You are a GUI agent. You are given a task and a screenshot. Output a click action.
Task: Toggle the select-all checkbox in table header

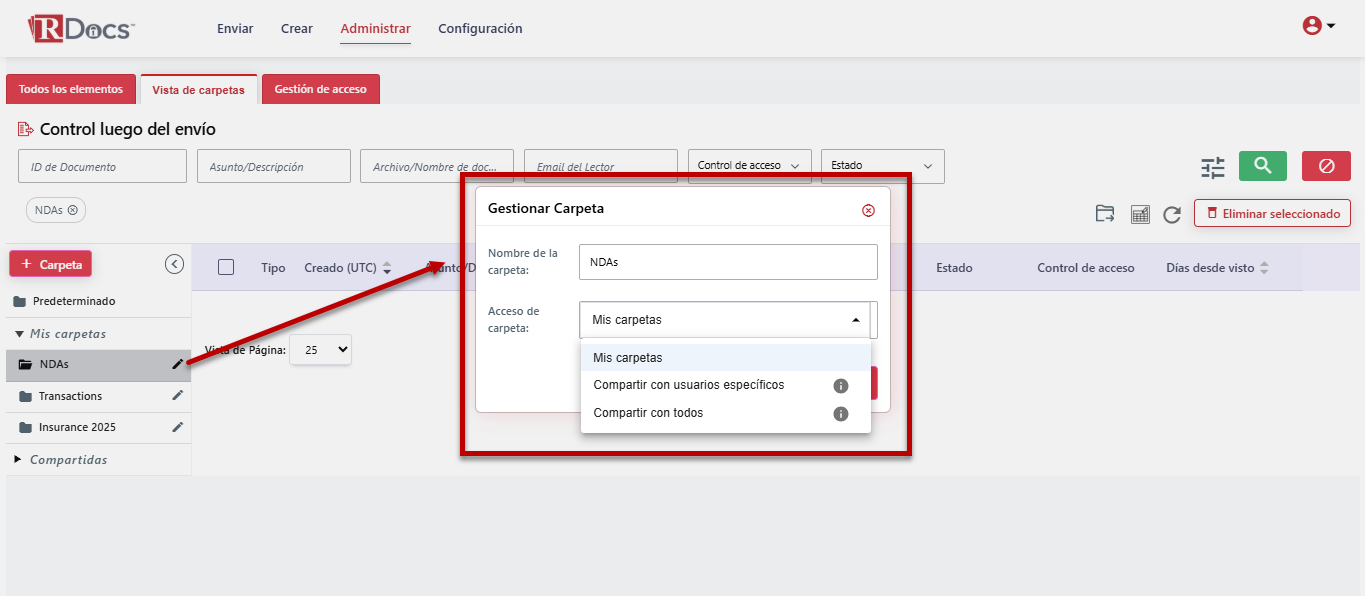(226, 267)
